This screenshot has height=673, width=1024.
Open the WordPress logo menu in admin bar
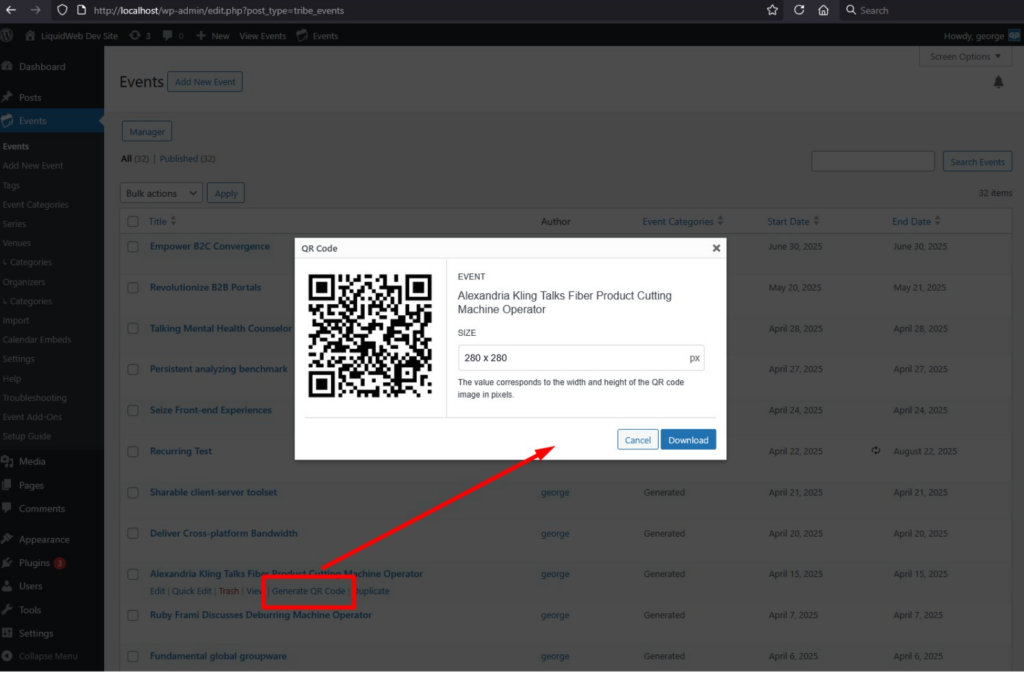(x=8, y=34)
